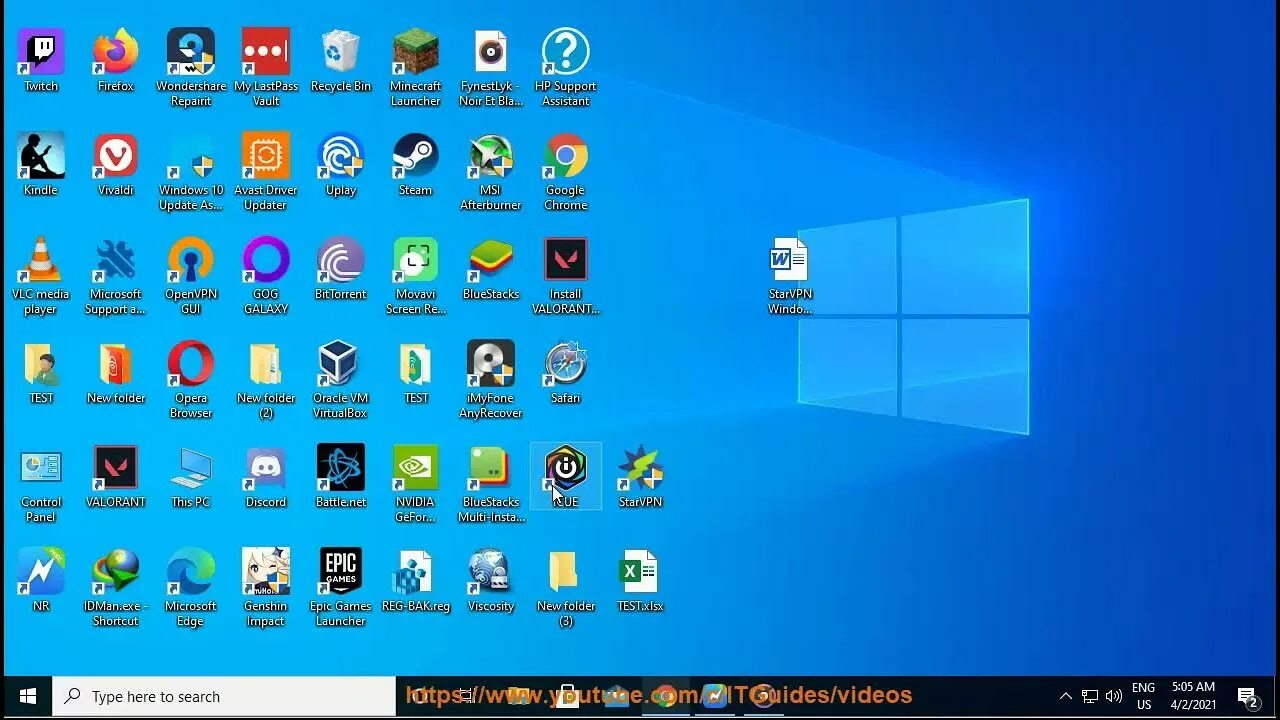Switch the ENG US input language
Image resolution: width=1280 pixels, height=720 pixels.
point(1143,696)
